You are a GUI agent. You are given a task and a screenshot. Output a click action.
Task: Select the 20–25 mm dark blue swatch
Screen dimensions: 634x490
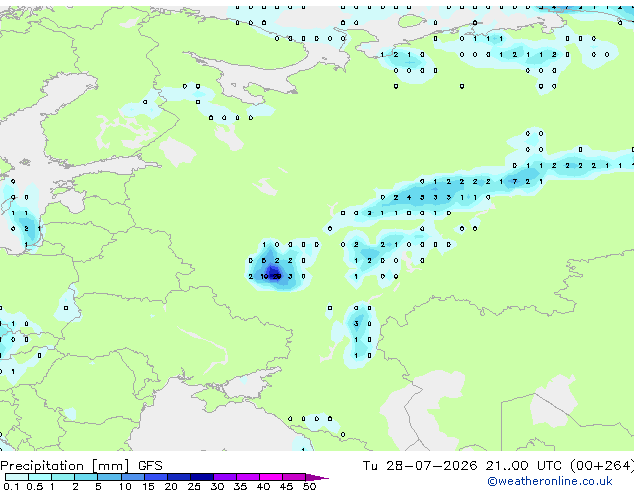coord(178,477)
